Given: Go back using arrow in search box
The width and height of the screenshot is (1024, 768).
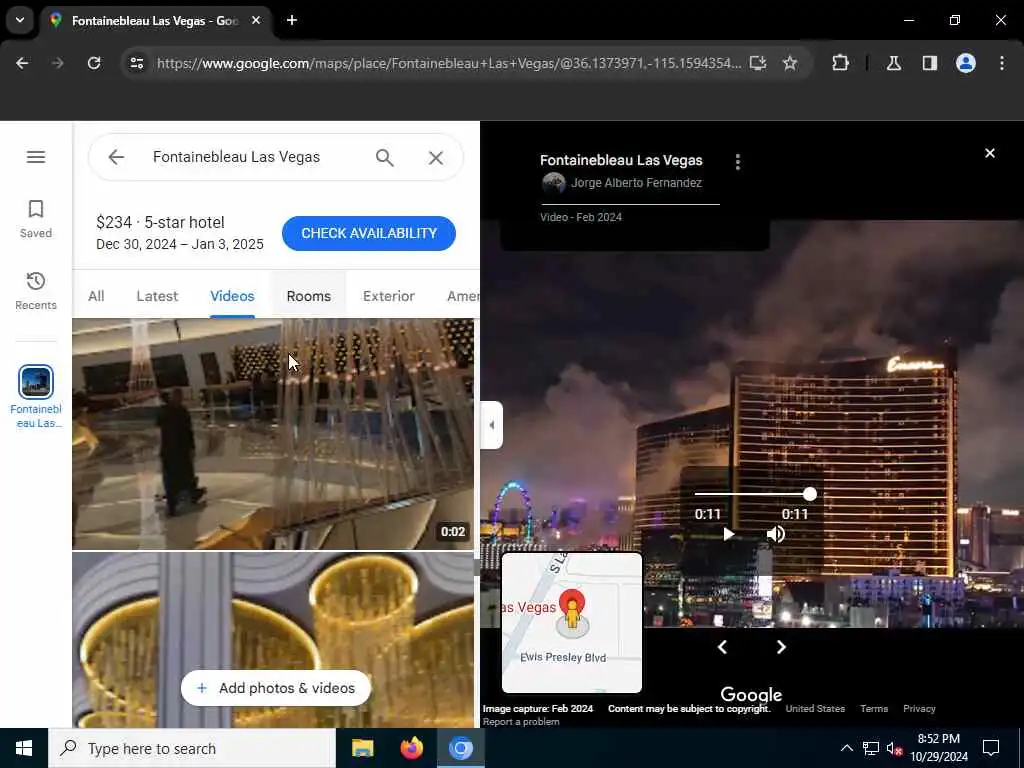Looking at the screenshot, I should [x=116, y=157].
